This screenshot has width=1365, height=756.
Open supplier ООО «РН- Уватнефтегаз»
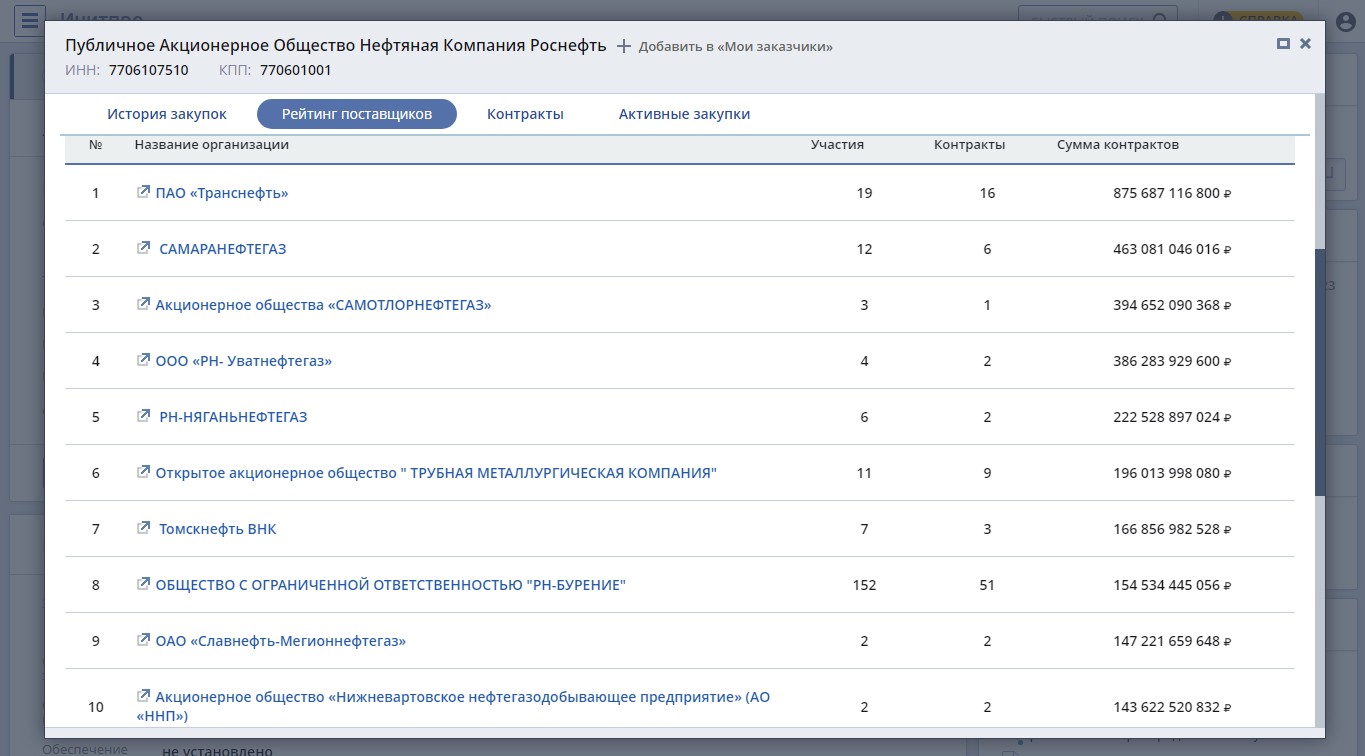click(x=243, y=361)
